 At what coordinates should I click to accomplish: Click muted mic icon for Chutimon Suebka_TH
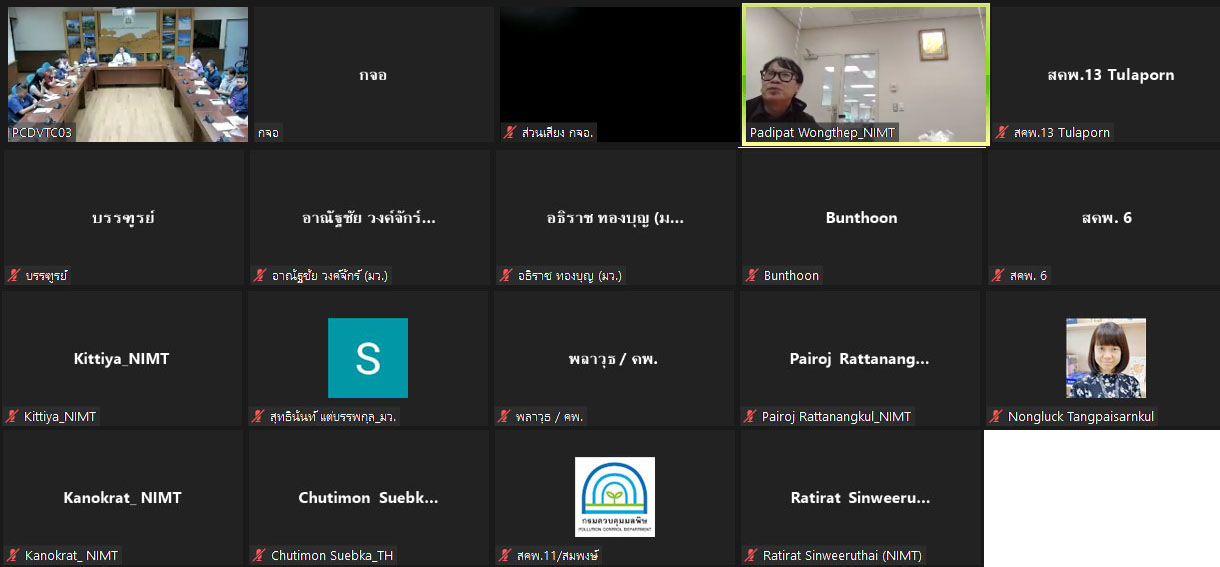tap(260, 556)
